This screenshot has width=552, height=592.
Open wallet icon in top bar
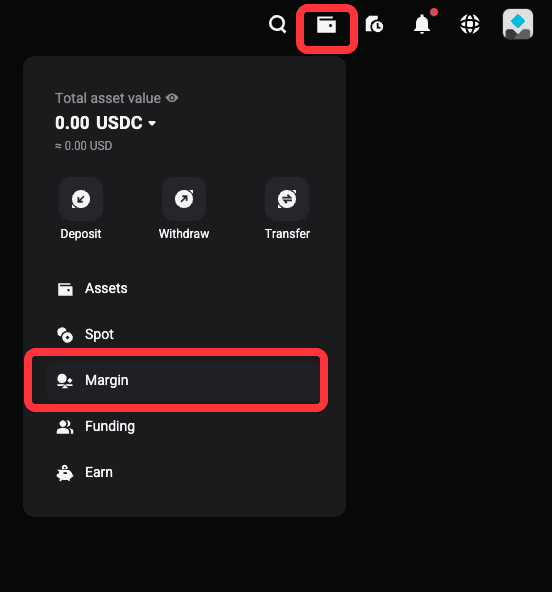327,25
